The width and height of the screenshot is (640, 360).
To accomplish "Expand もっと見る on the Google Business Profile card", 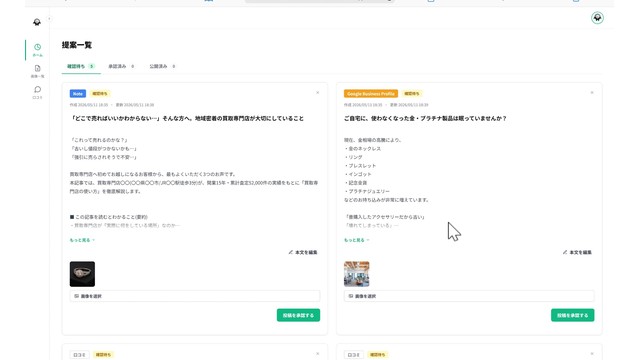I will tap(356, 240).
